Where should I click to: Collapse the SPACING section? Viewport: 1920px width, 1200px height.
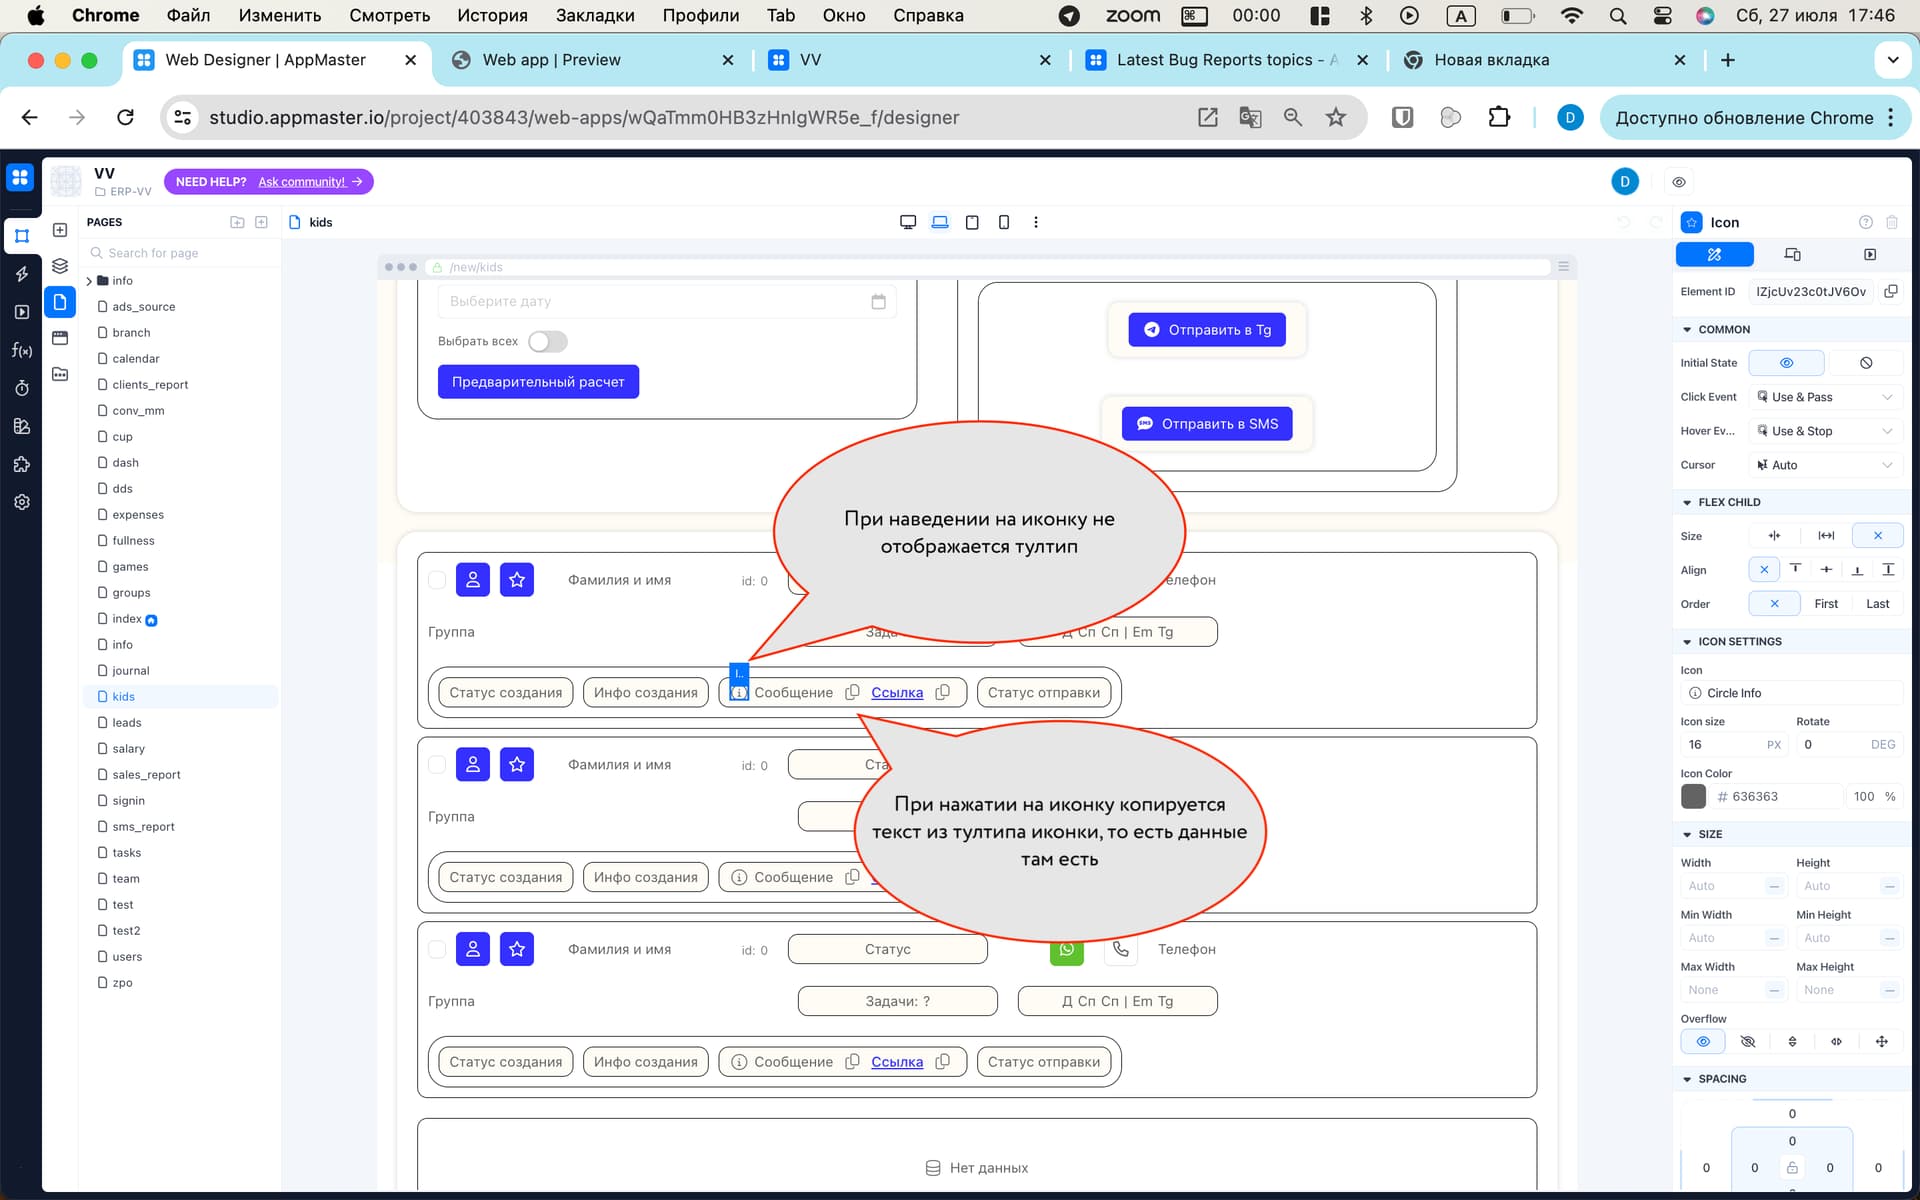coord(1687,1079)
